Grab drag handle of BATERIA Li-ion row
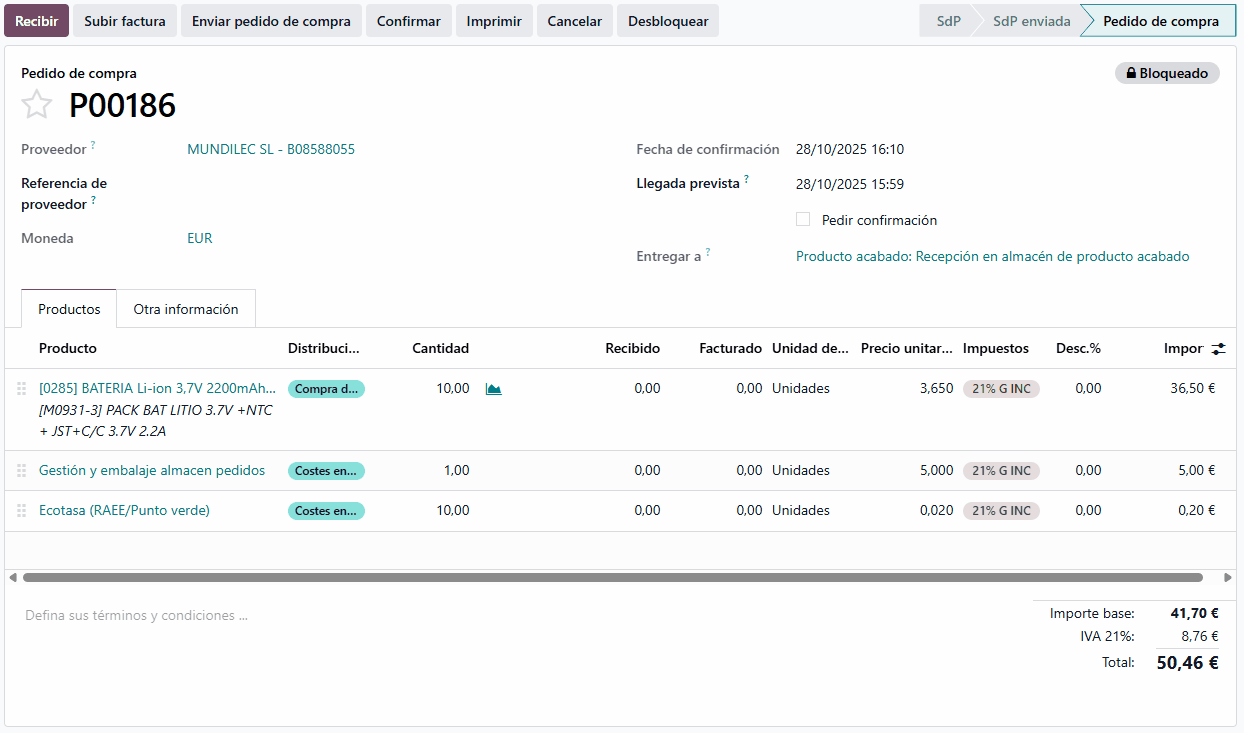Screen dimensions: 1244x733 click(x=21, y=389)
